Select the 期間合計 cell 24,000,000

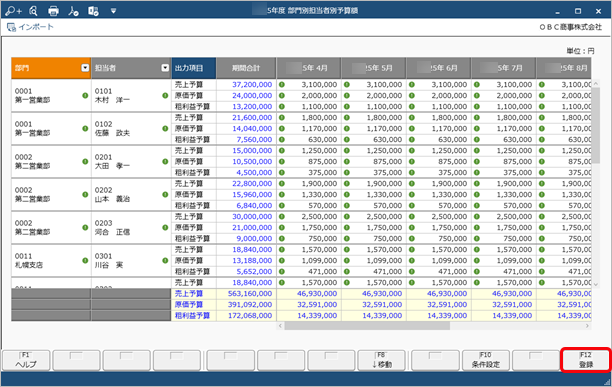(246, 96)
